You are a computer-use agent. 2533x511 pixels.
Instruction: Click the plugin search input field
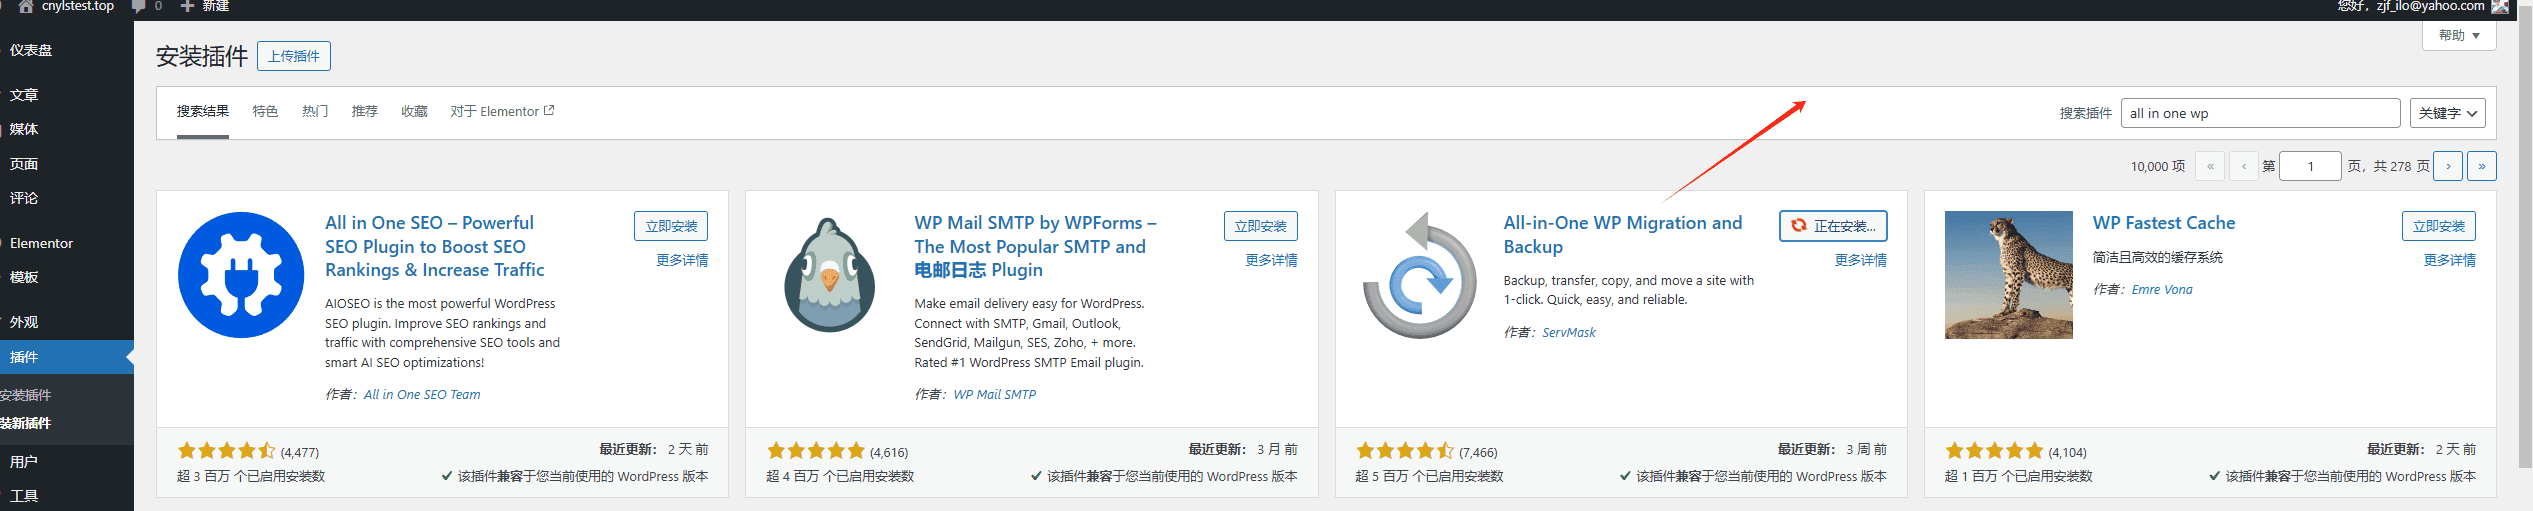2259,113
